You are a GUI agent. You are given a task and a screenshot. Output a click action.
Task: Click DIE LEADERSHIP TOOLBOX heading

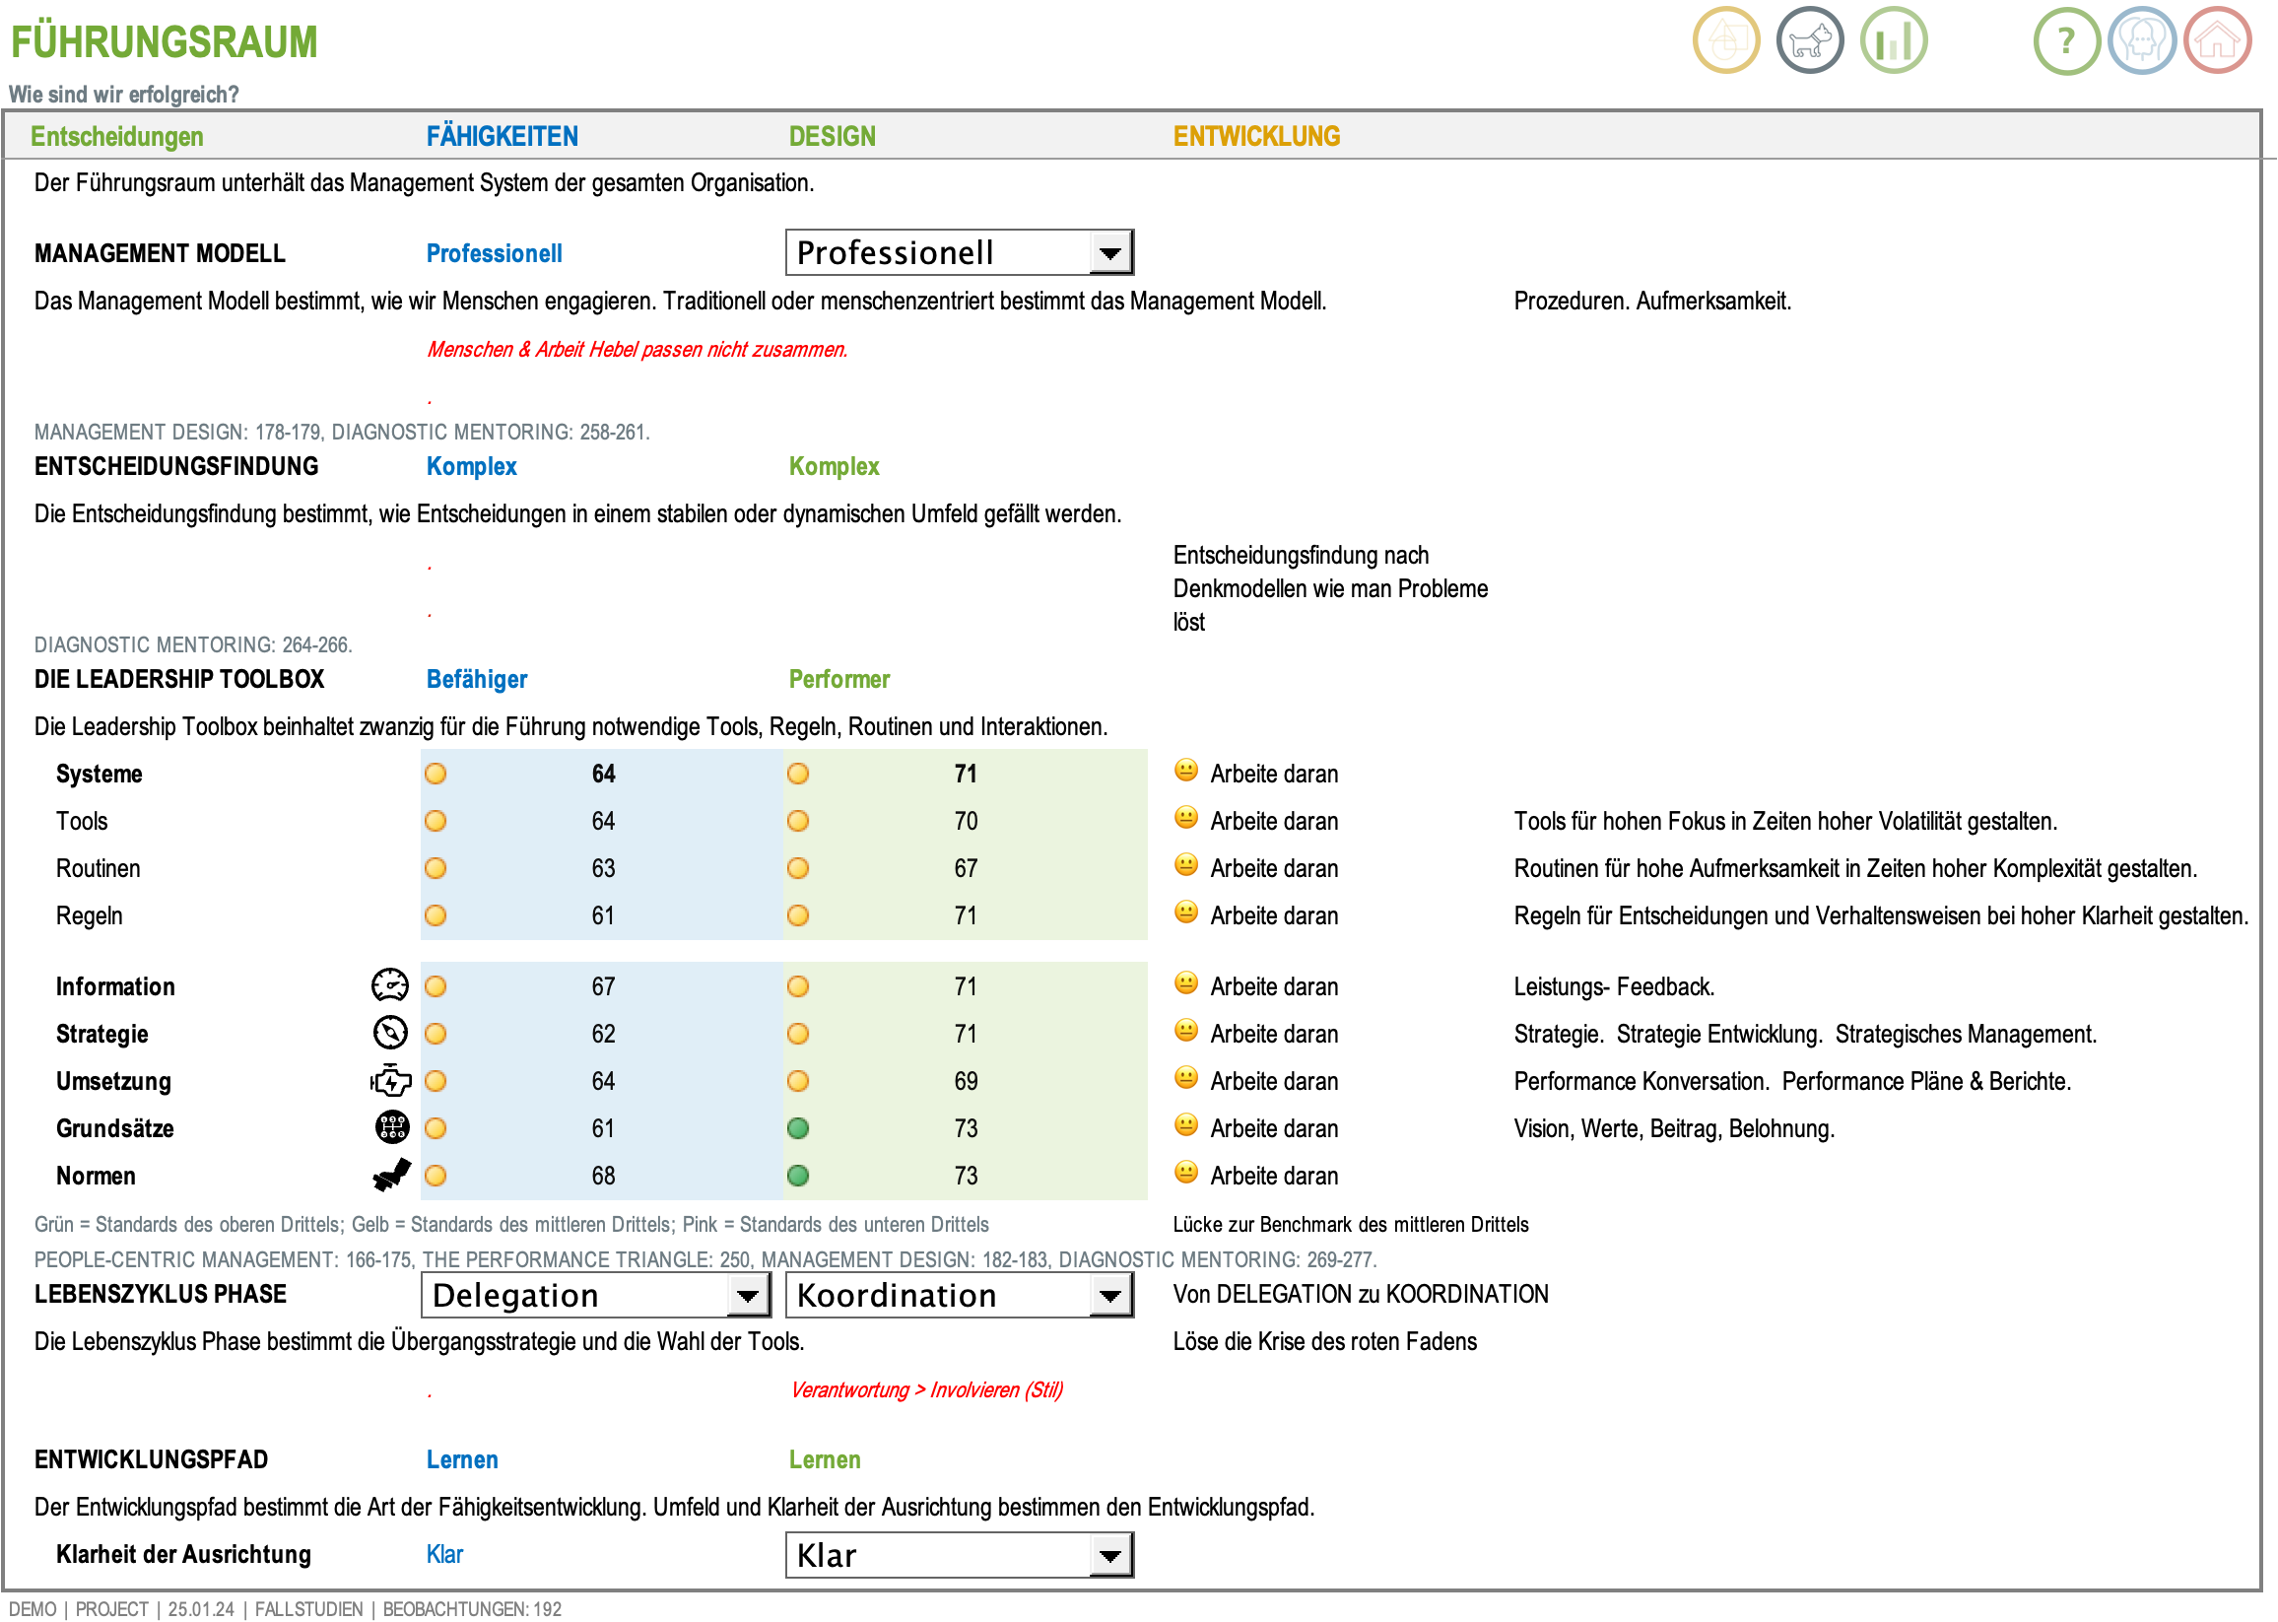click(x=179, y=679)
